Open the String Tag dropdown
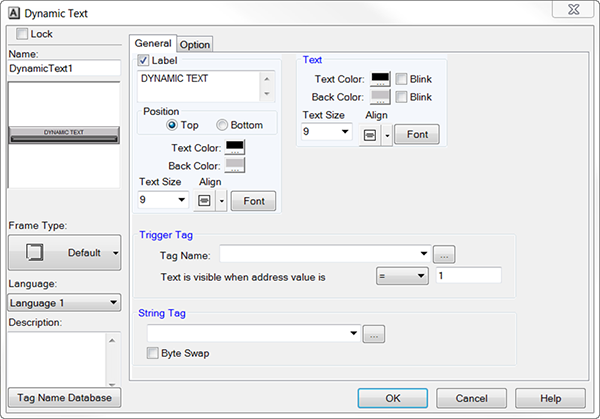This screenshot has width=600, height=419. pyautogui.click(x=353, y=333)
